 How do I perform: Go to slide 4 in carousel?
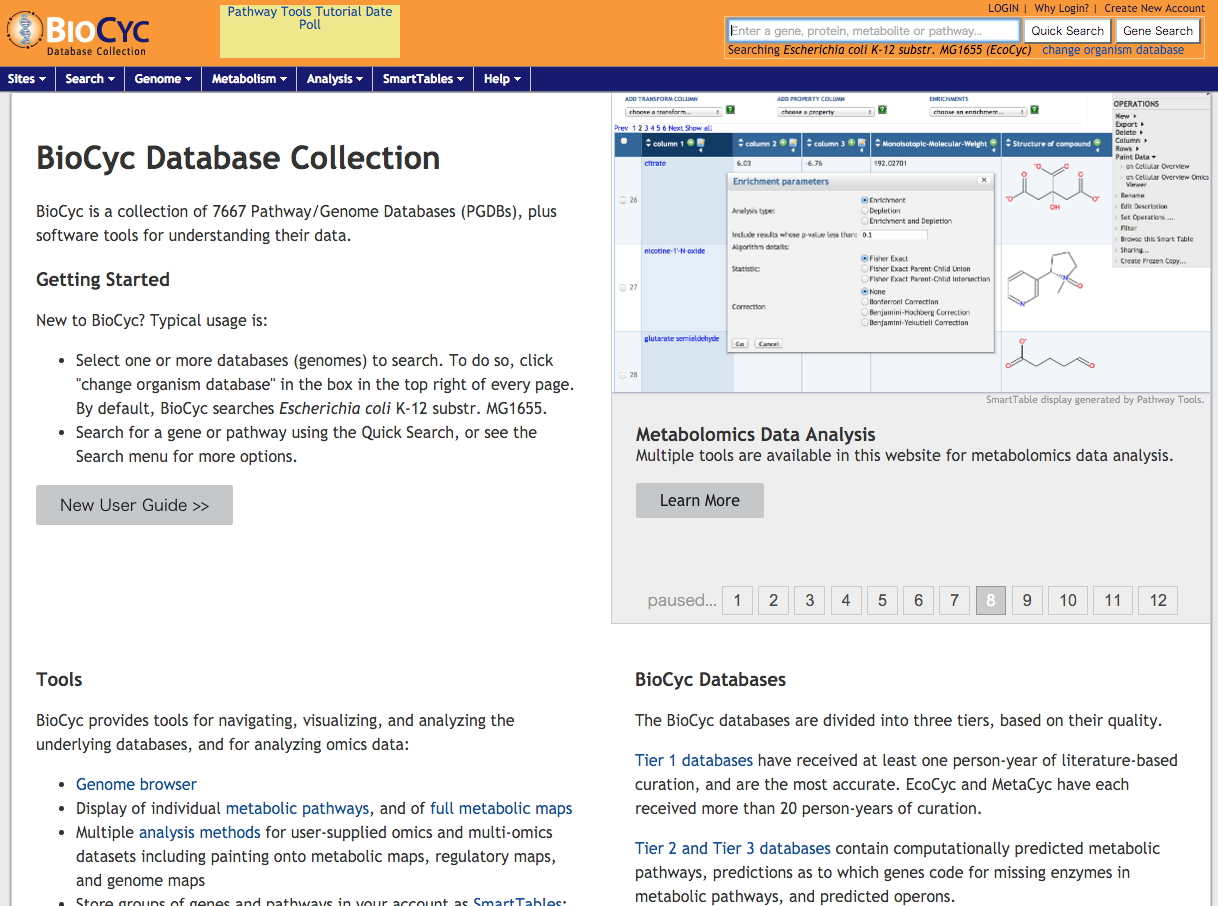846,600
